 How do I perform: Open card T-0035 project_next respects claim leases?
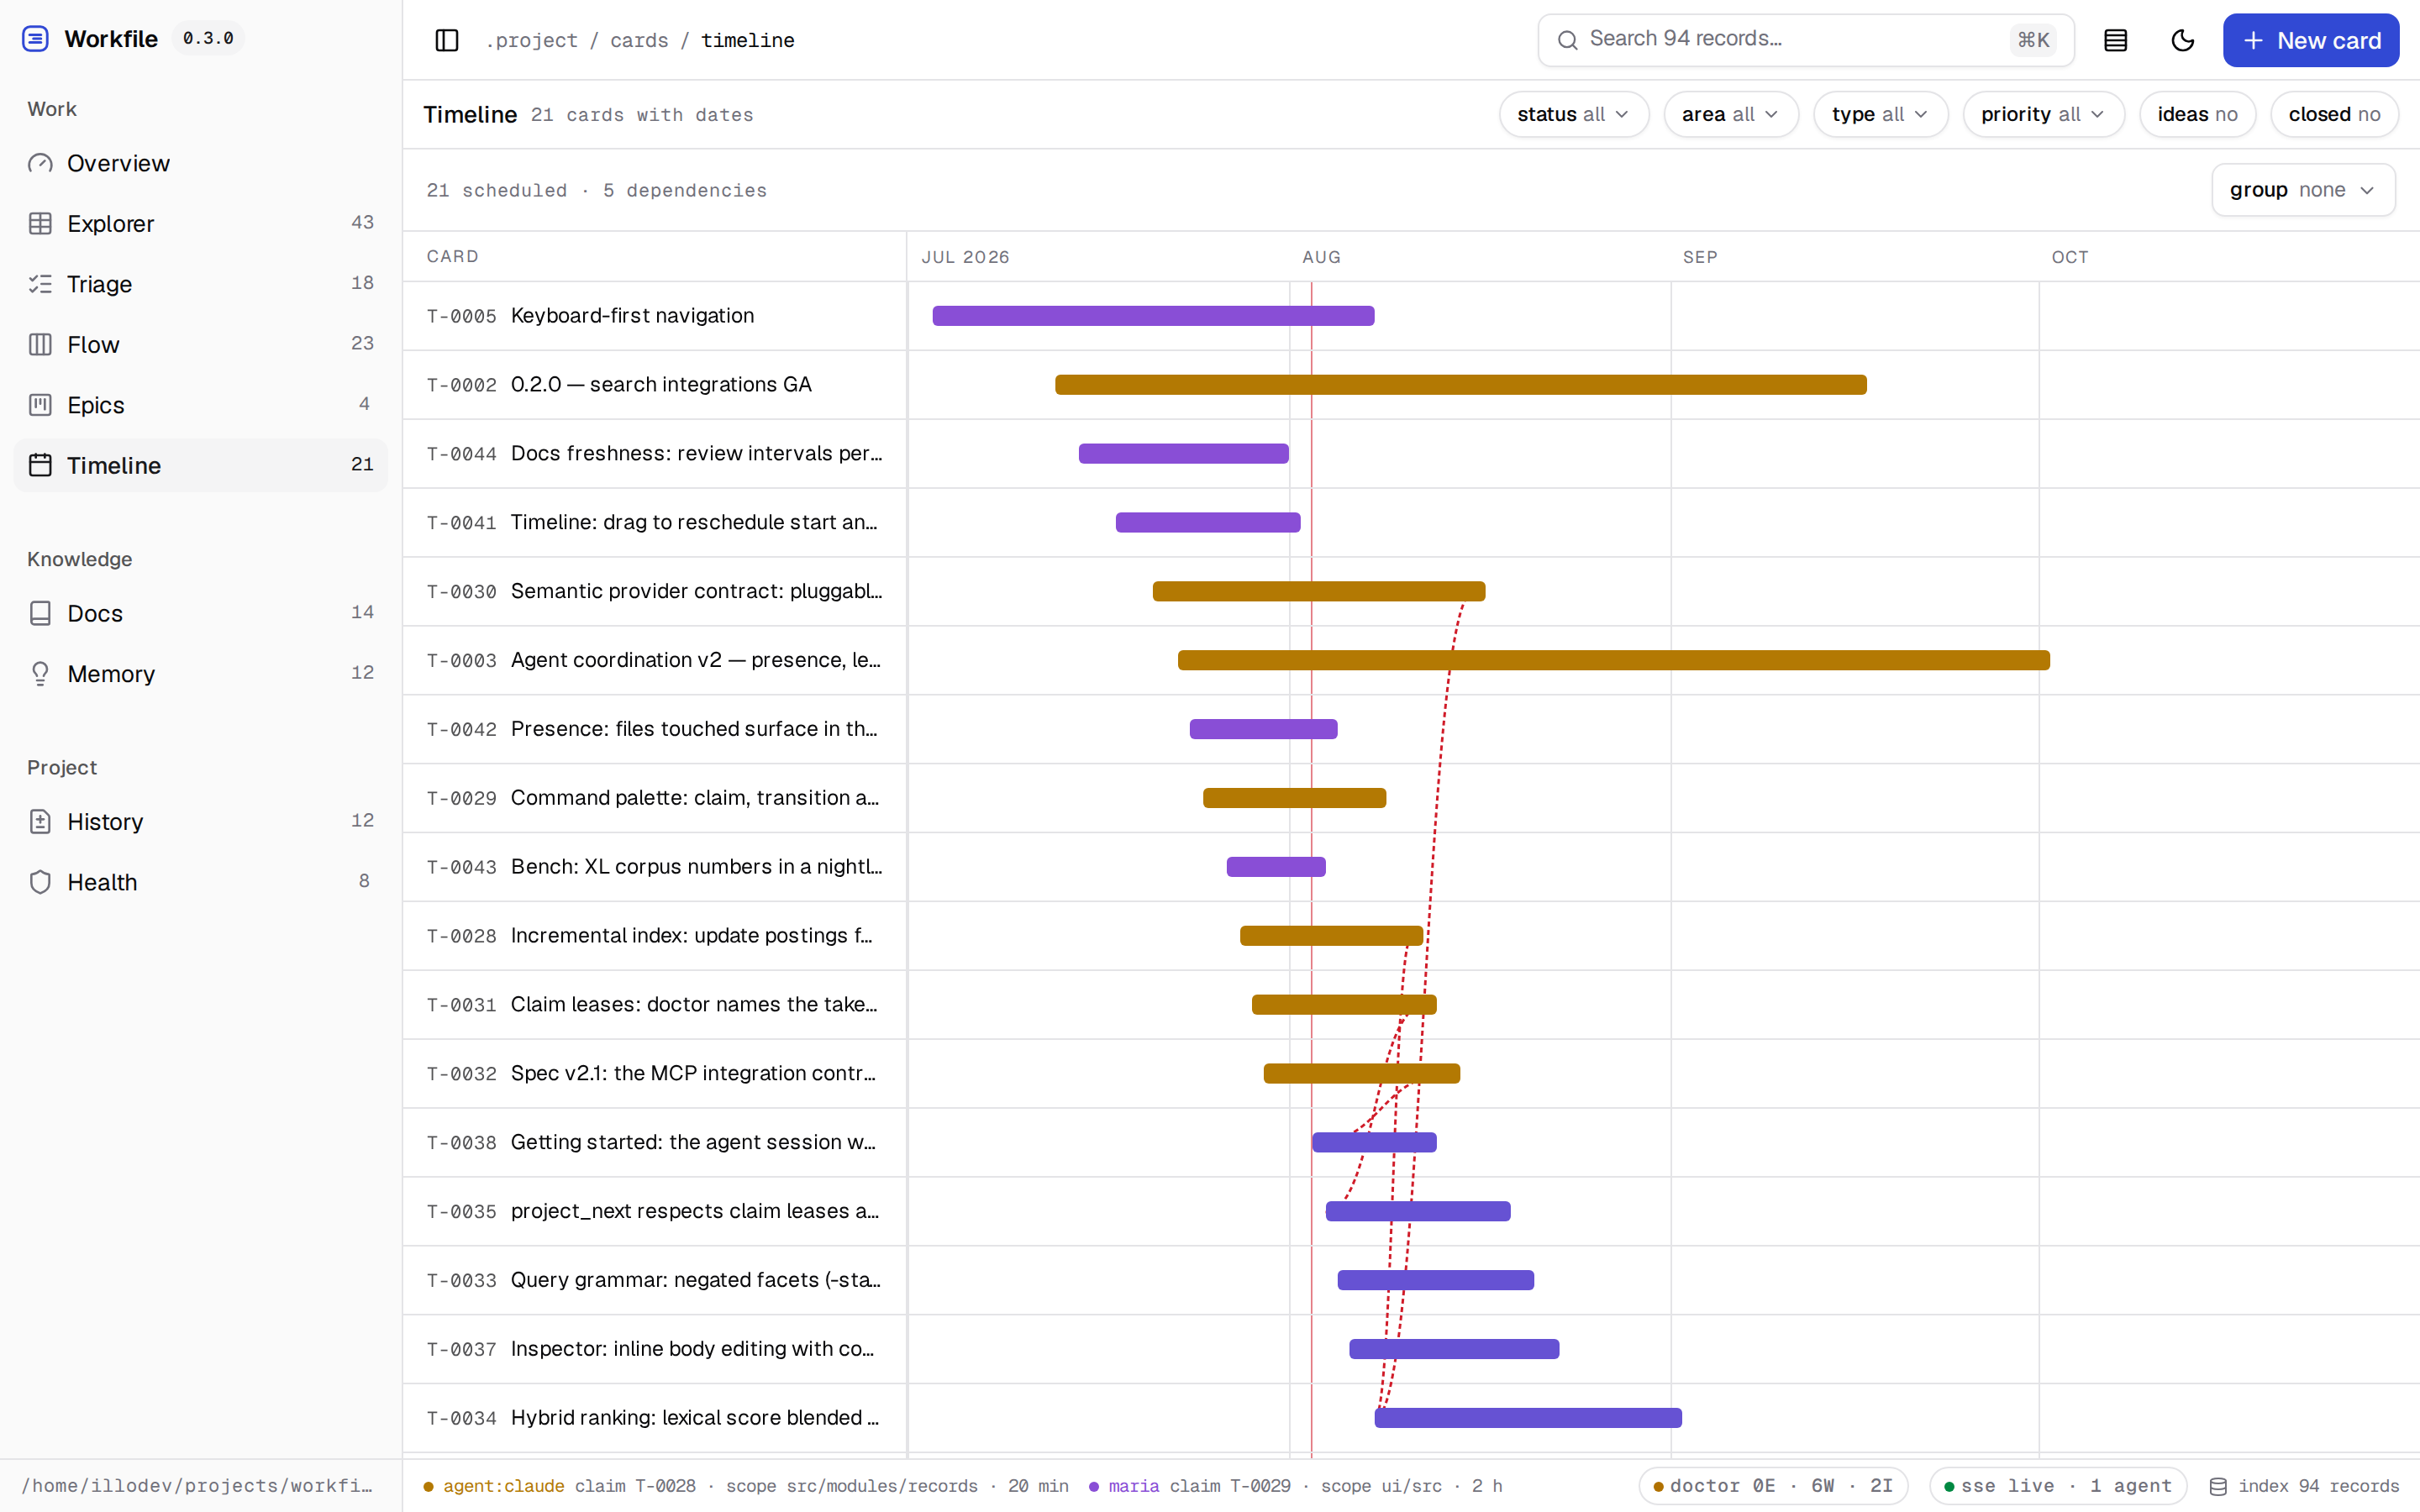click(655, 1211)
